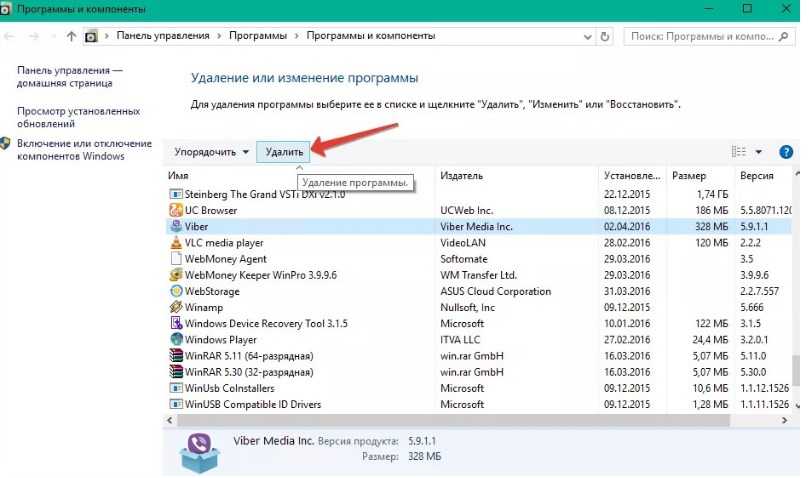Expand chevron after Программы breadcrumb
The width and height of the screenshot is (809, 478).
pyautogui.click(x=297, y=36)
